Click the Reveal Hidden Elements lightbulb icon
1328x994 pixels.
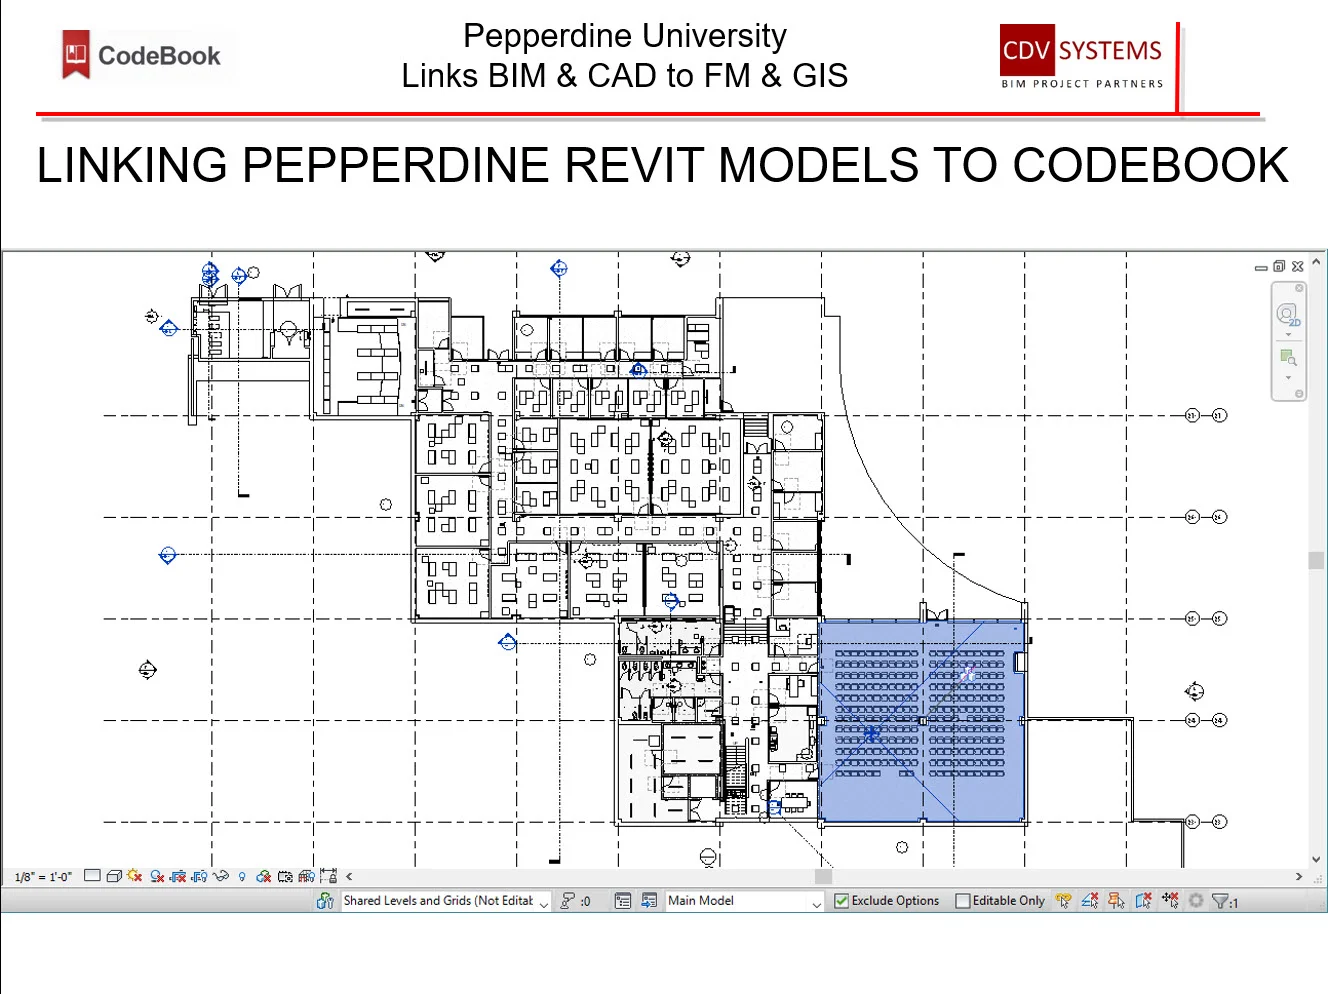pyautogui.click(x=242, y=877)
